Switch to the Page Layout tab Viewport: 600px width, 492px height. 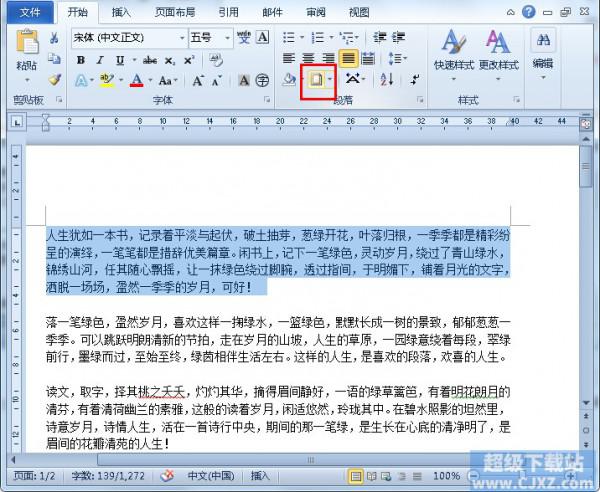(x=175, y=13)
